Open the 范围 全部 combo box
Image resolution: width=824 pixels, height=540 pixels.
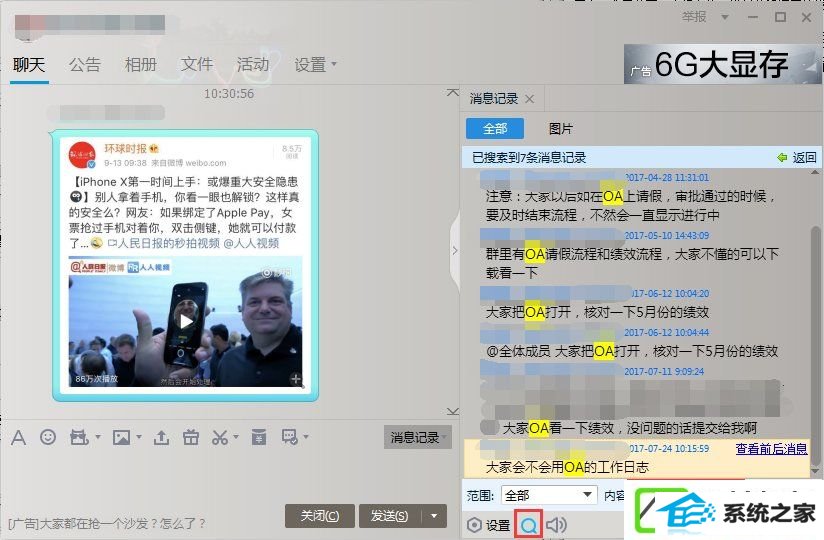pos(549,495)
